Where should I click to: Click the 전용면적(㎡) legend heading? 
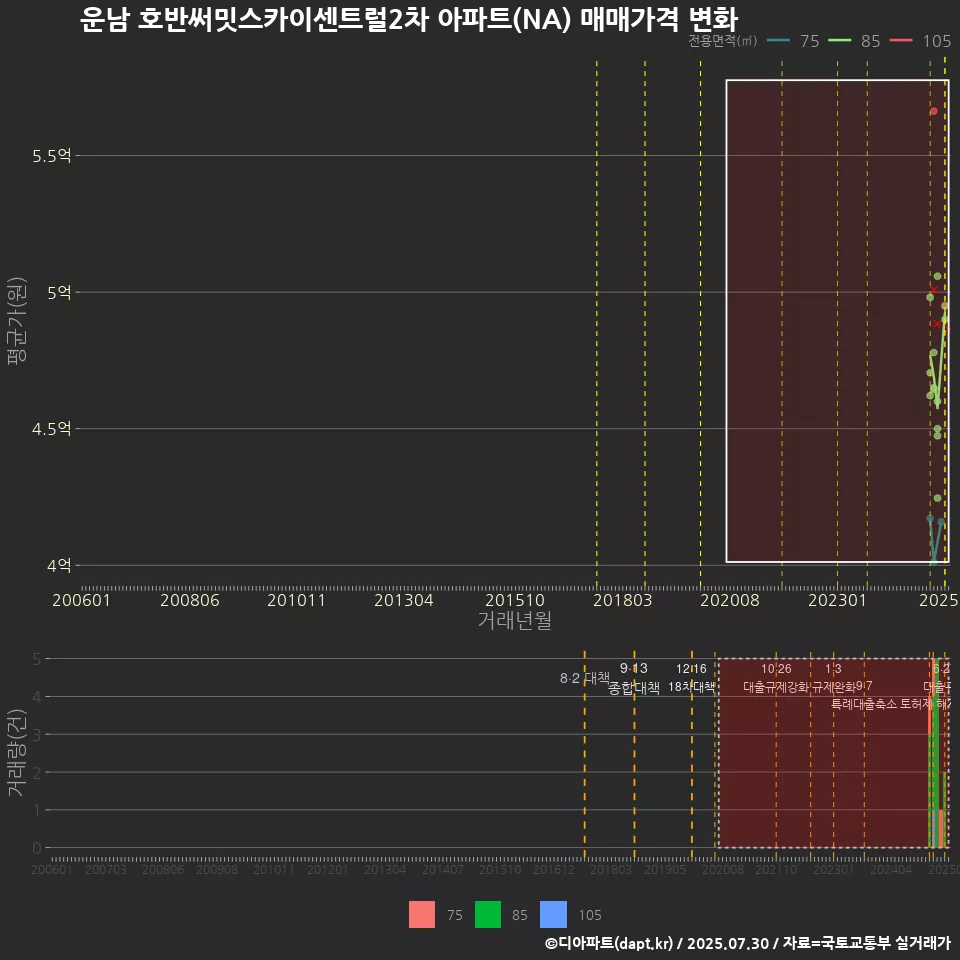point(722,40)
